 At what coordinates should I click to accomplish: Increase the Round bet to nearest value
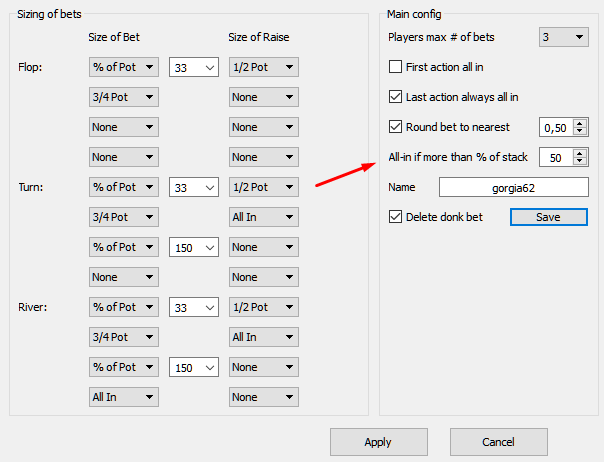(580, 123)
